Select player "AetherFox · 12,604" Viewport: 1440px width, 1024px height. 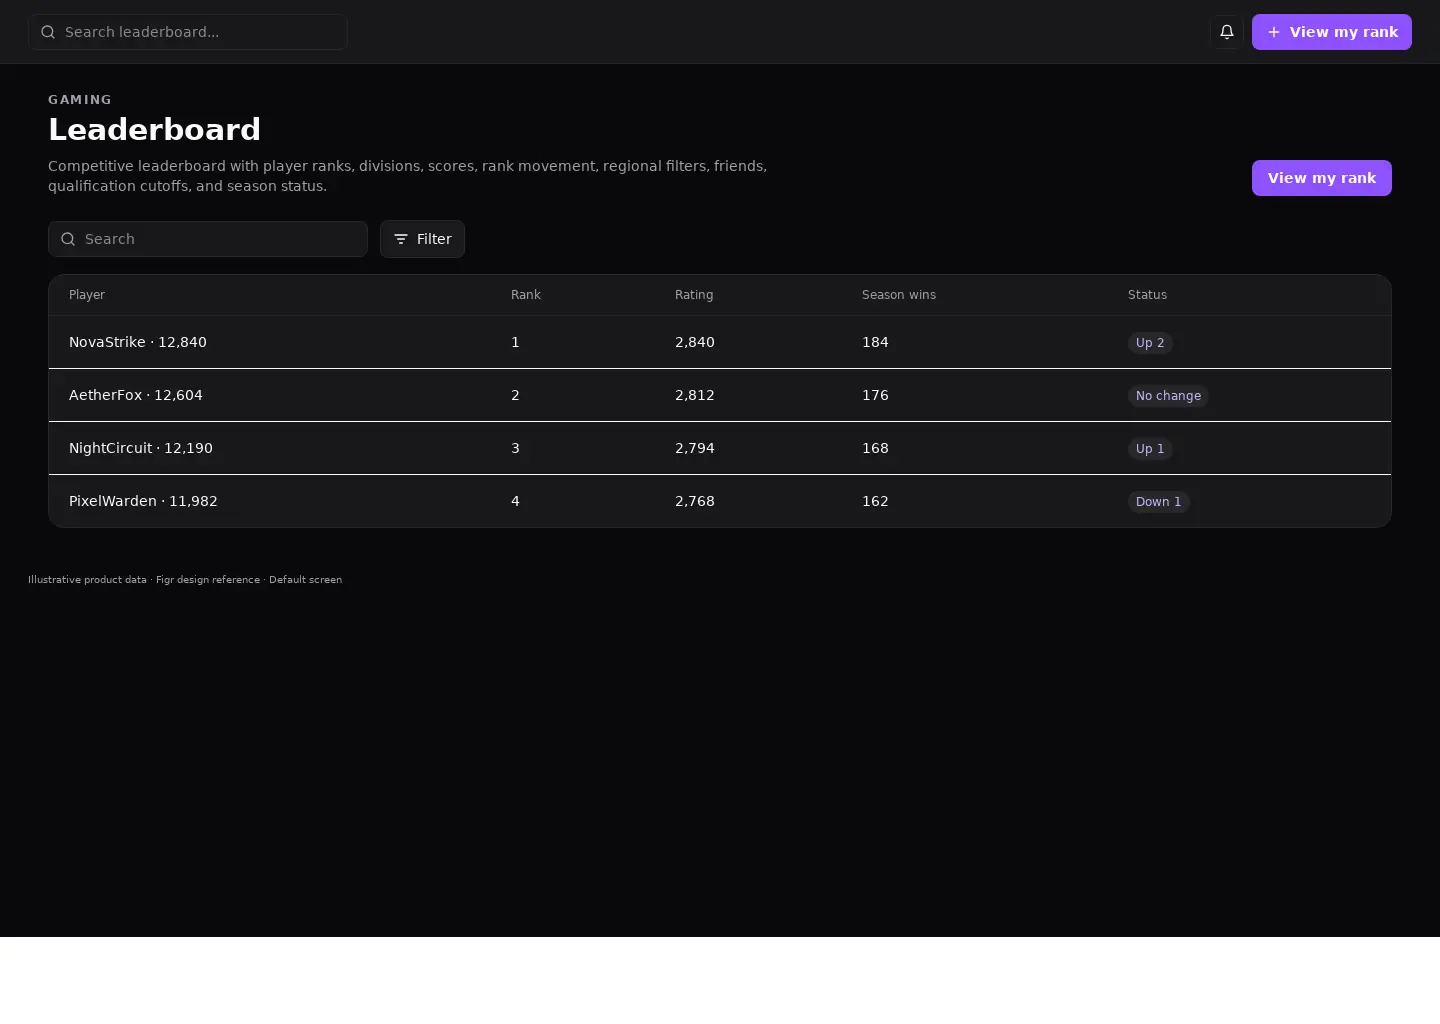pos(136,395)
